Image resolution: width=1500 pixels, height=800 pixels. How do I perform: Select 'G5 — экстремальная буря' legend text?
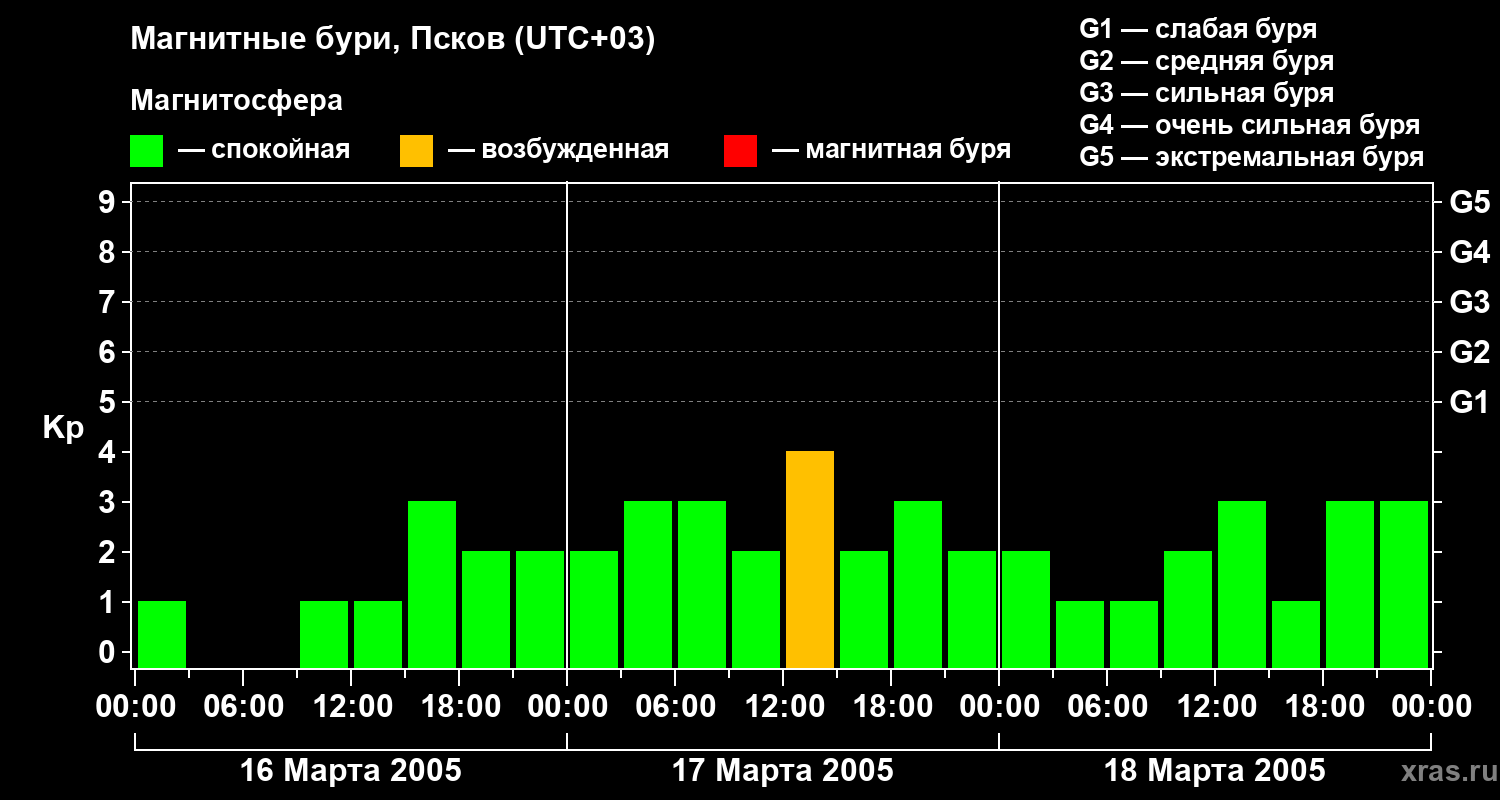[x=1251, y=157]
